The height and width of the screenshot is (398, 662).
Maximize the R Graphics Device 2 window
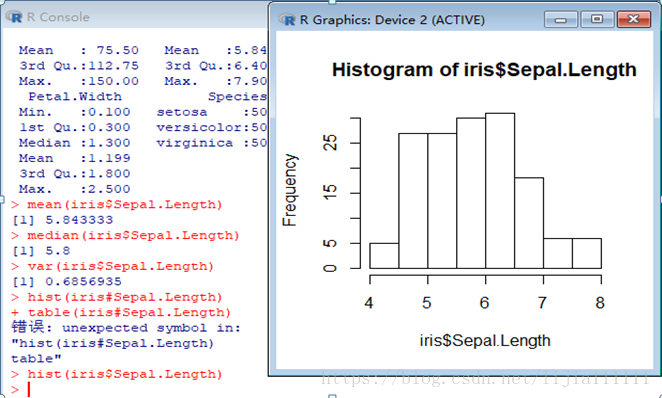(x=597, y=20)
